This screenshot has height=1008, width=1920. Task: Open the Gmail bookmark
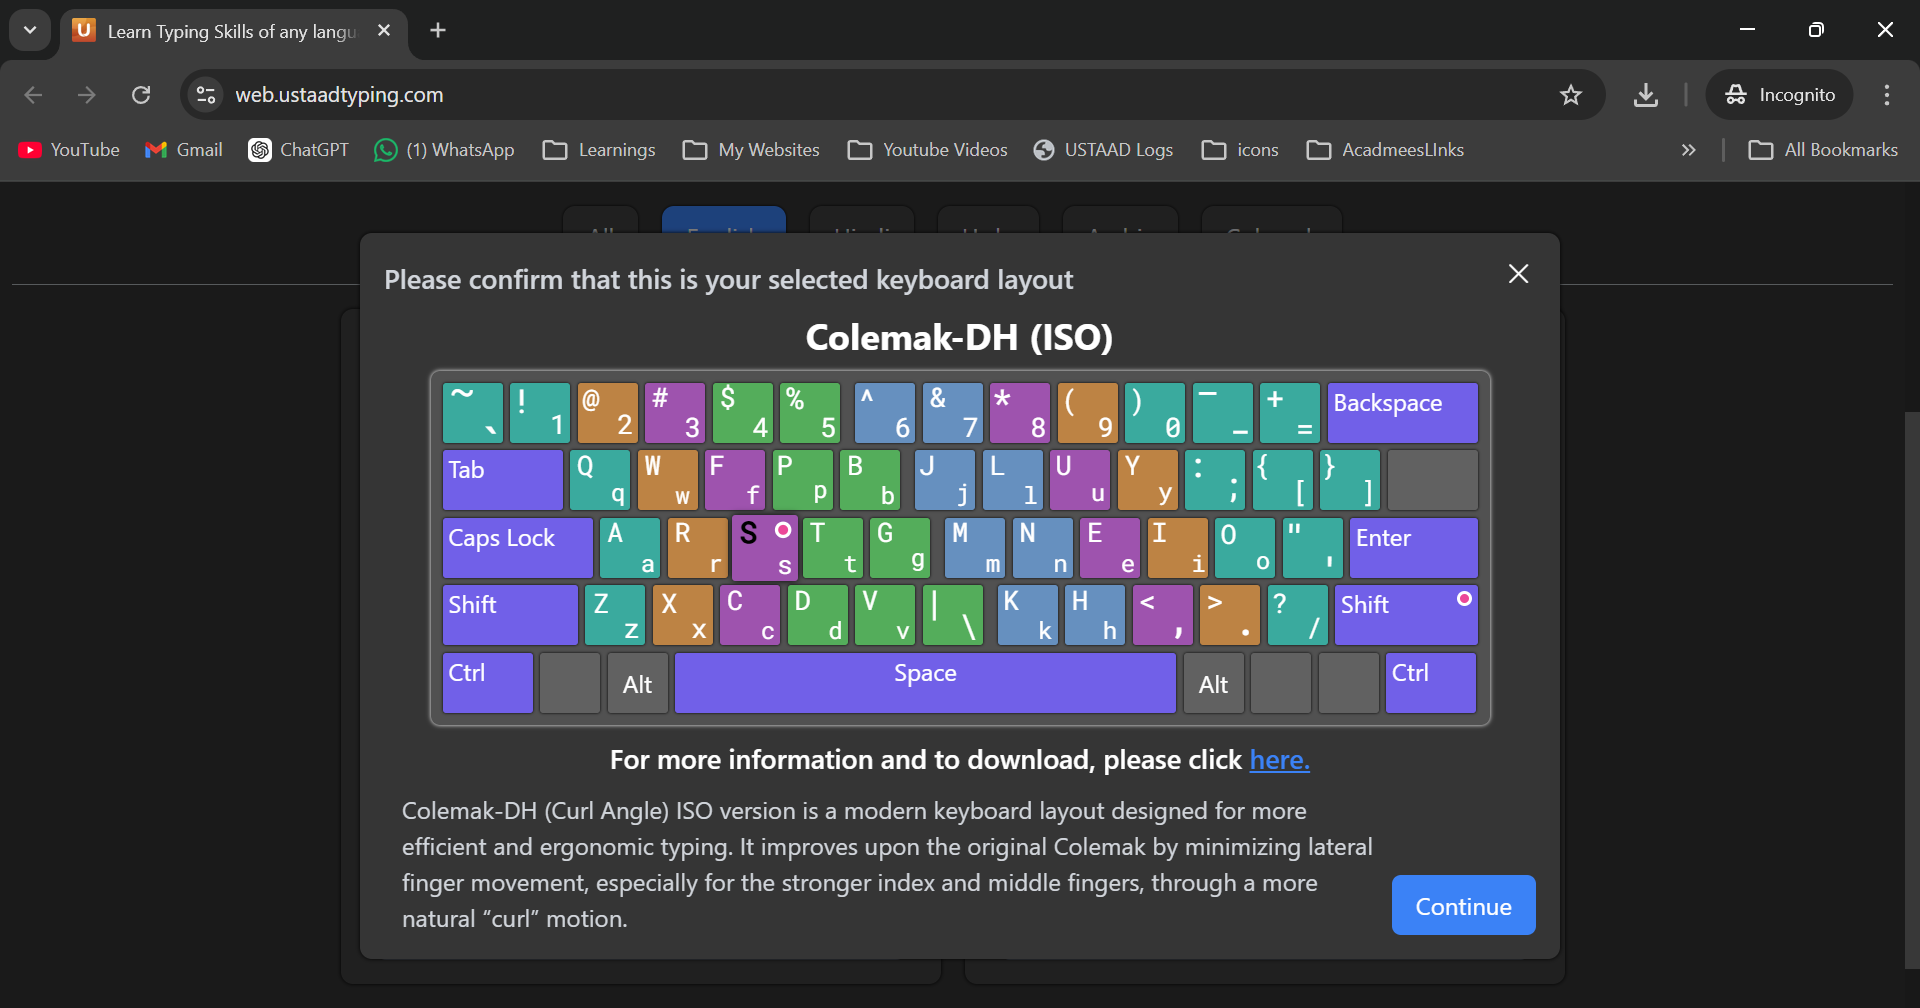pyautogui.click(x=184, y=150)
